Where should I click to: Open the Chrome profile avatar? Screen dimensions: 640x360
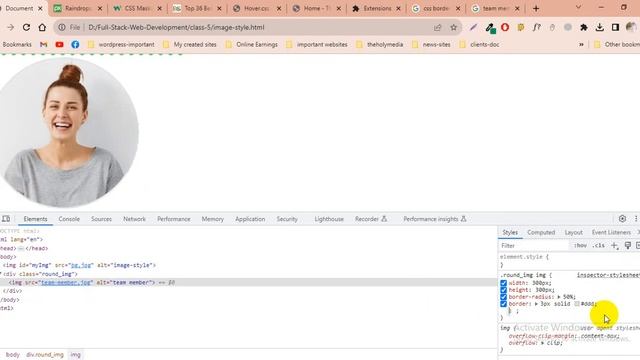tap(631, 27)
